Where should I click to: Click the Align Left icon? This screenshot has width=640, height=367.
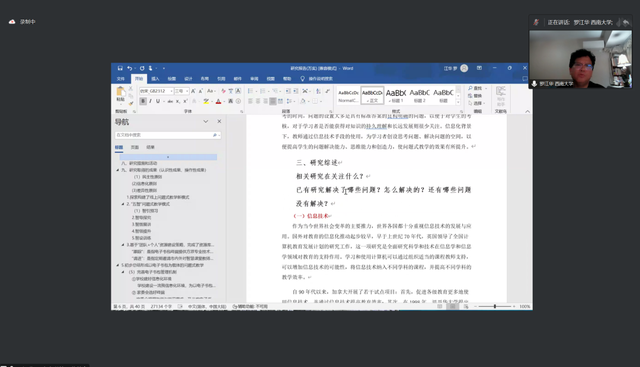[x=251, y=101]
